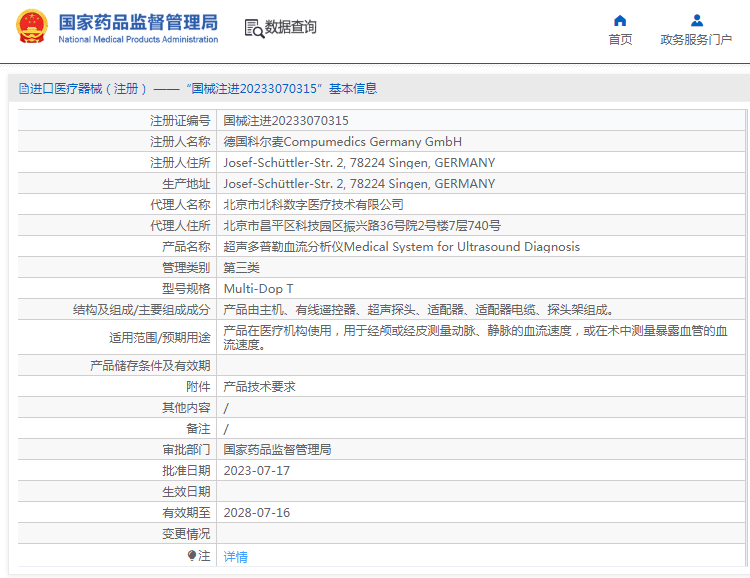Image resolution: width=750 pixels, height=578 pixels.
Task: Select approval date 2023-07-17
Action: click(x=256, y=471)
